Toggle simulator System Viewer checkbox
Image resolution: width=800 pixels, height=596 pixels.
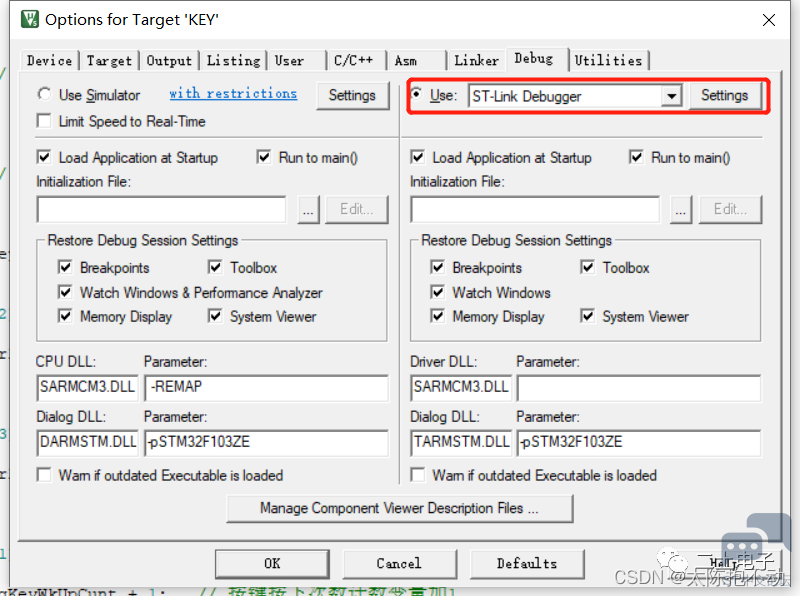[215, 316]
